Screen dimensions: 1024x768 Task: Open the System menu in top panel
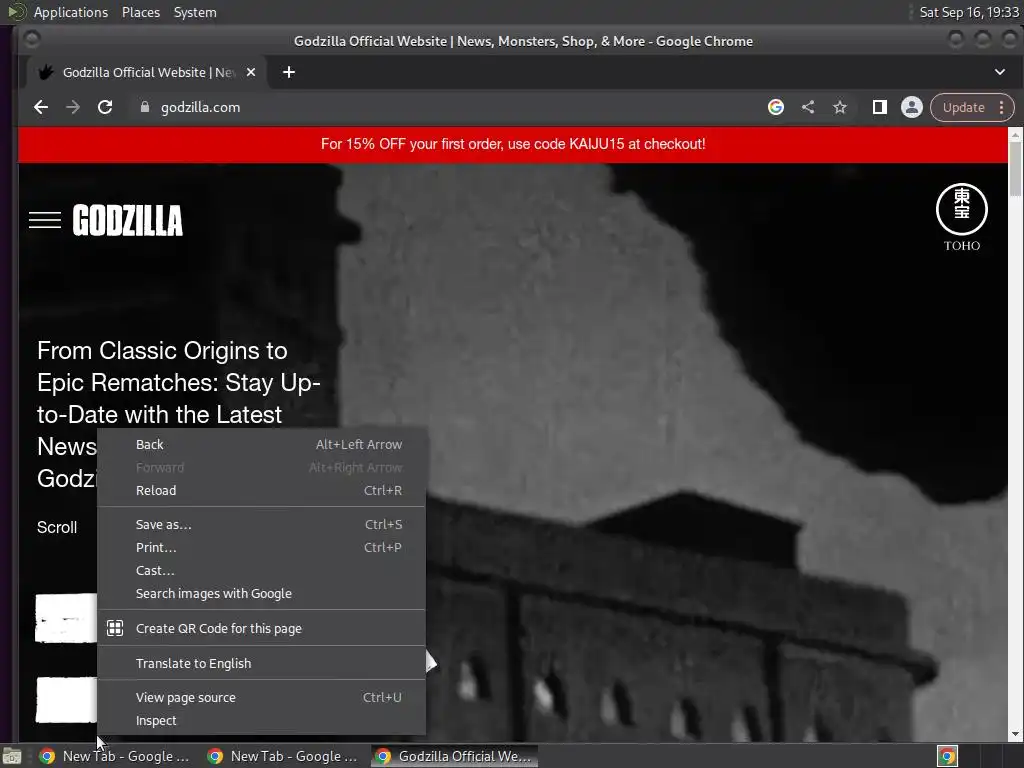(x=195, y=12)
